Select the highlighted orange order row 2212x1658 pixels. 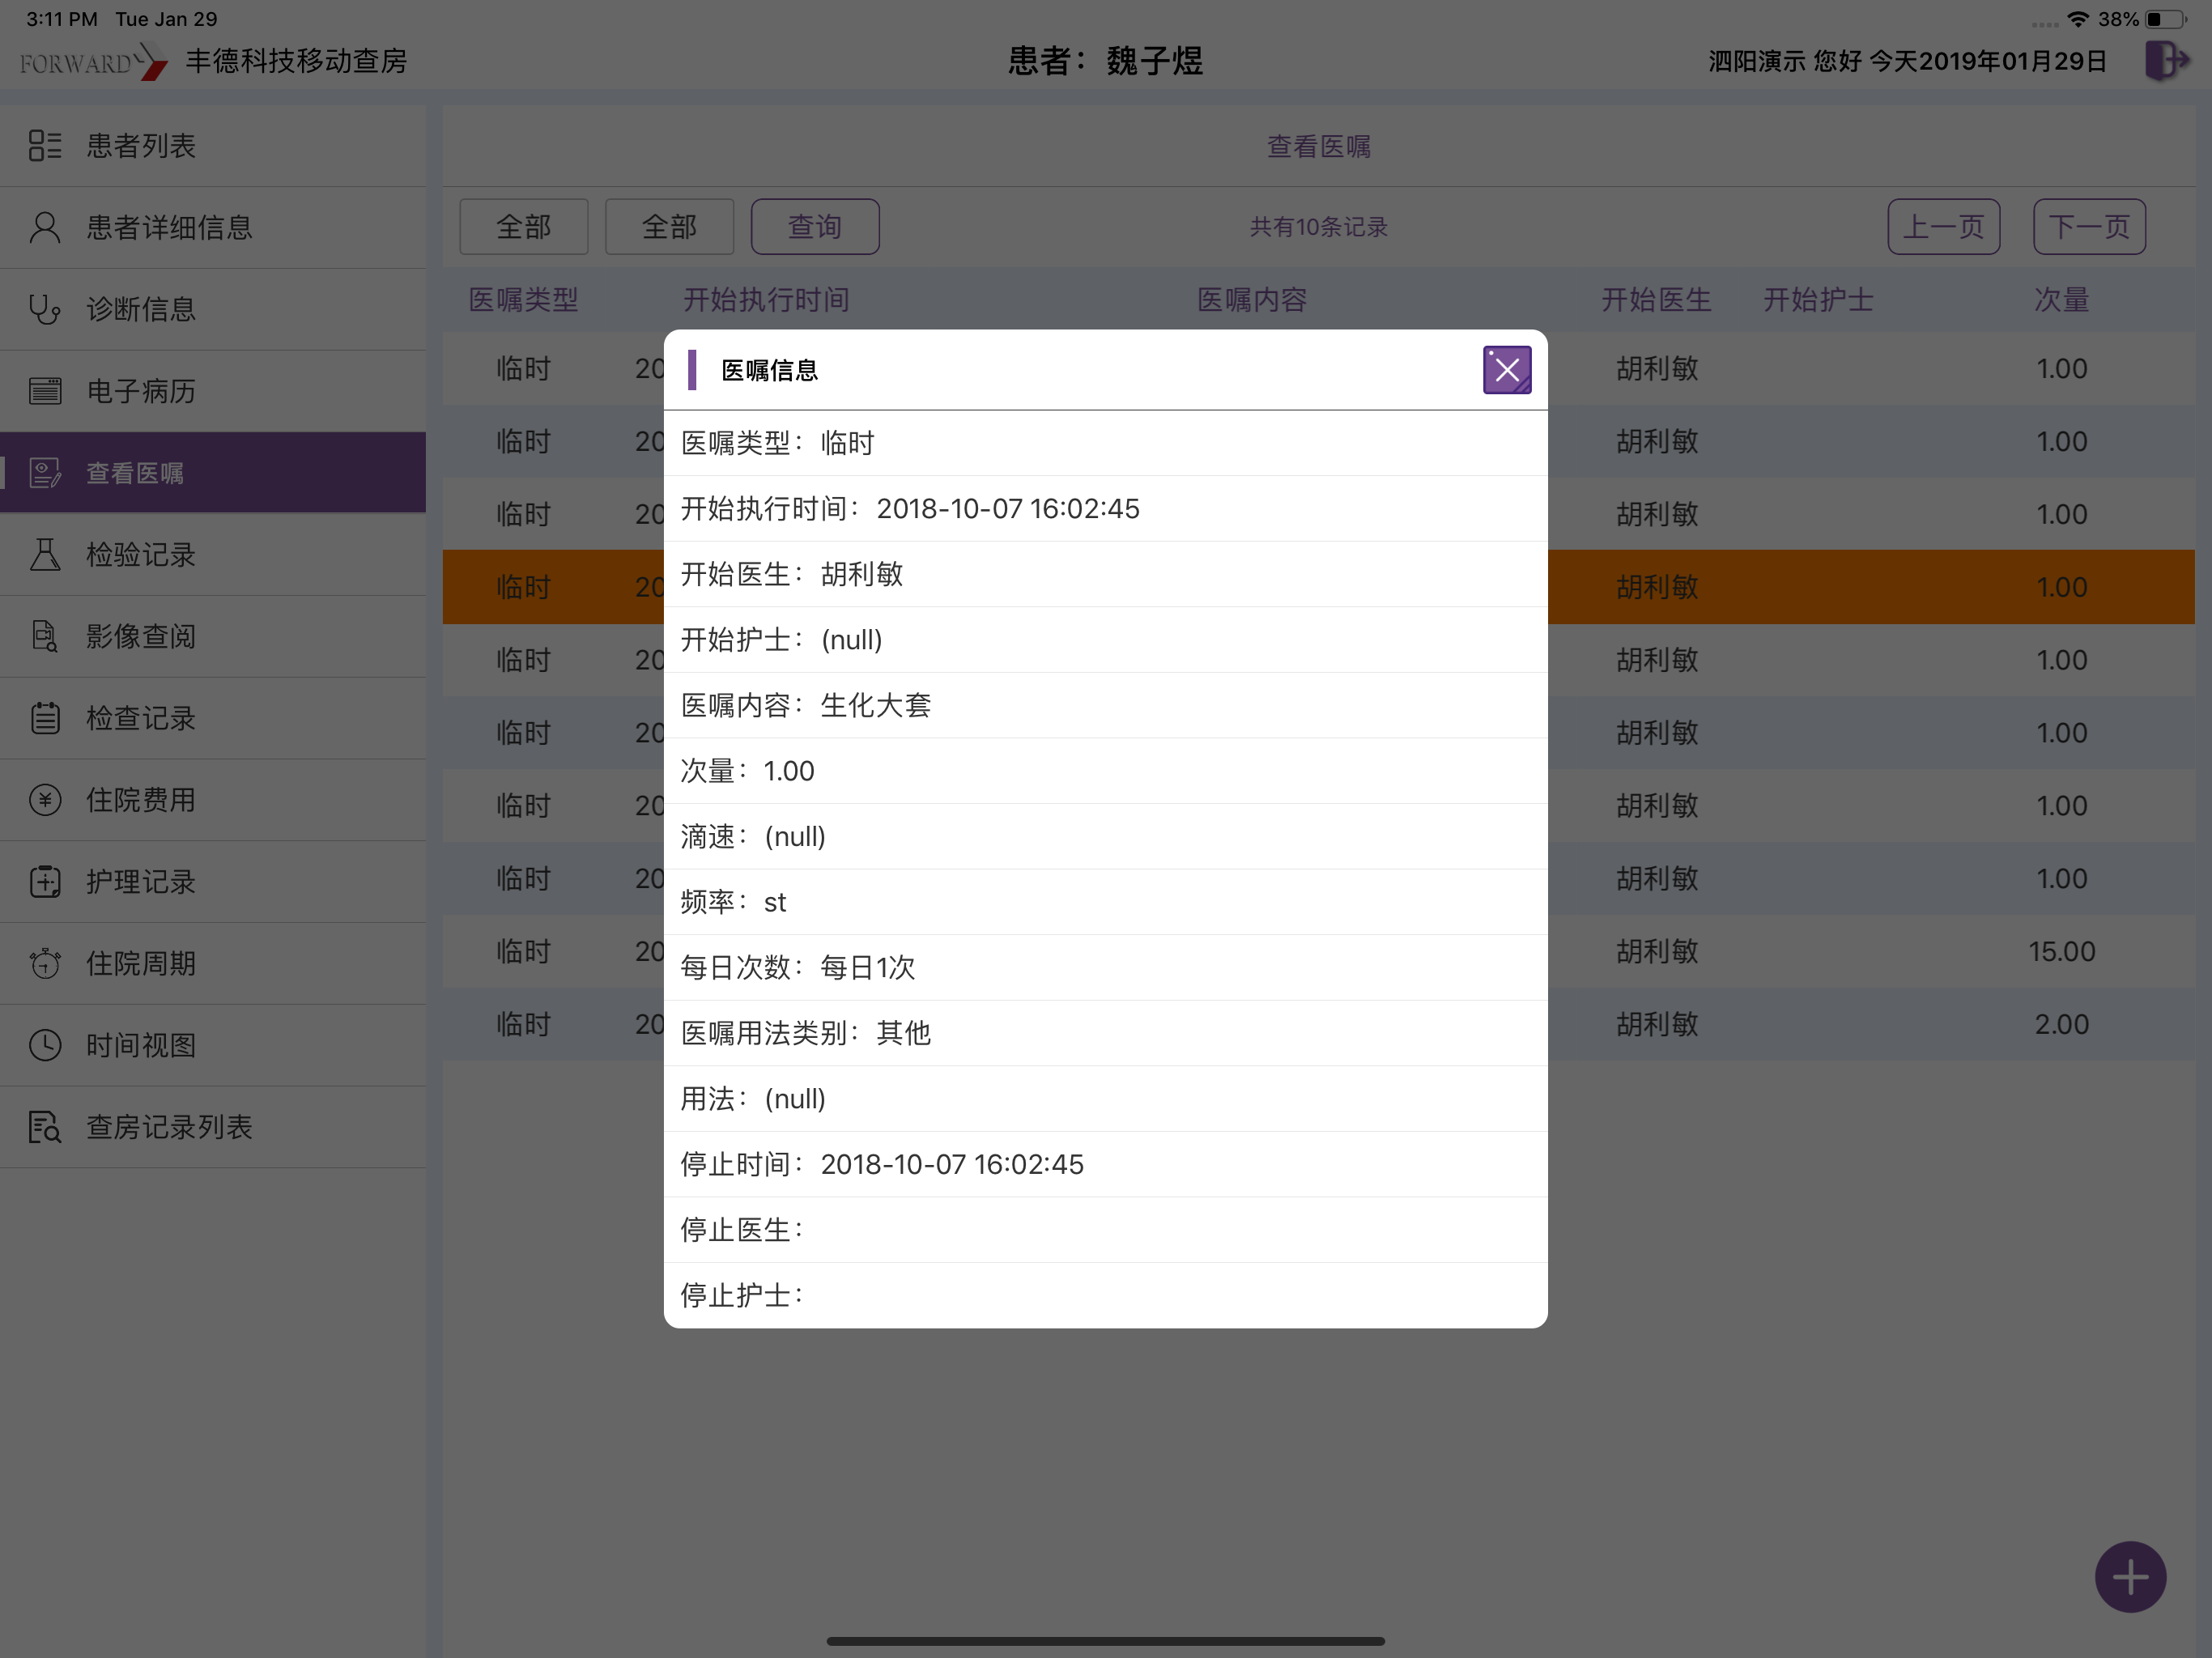[1318, 587]
